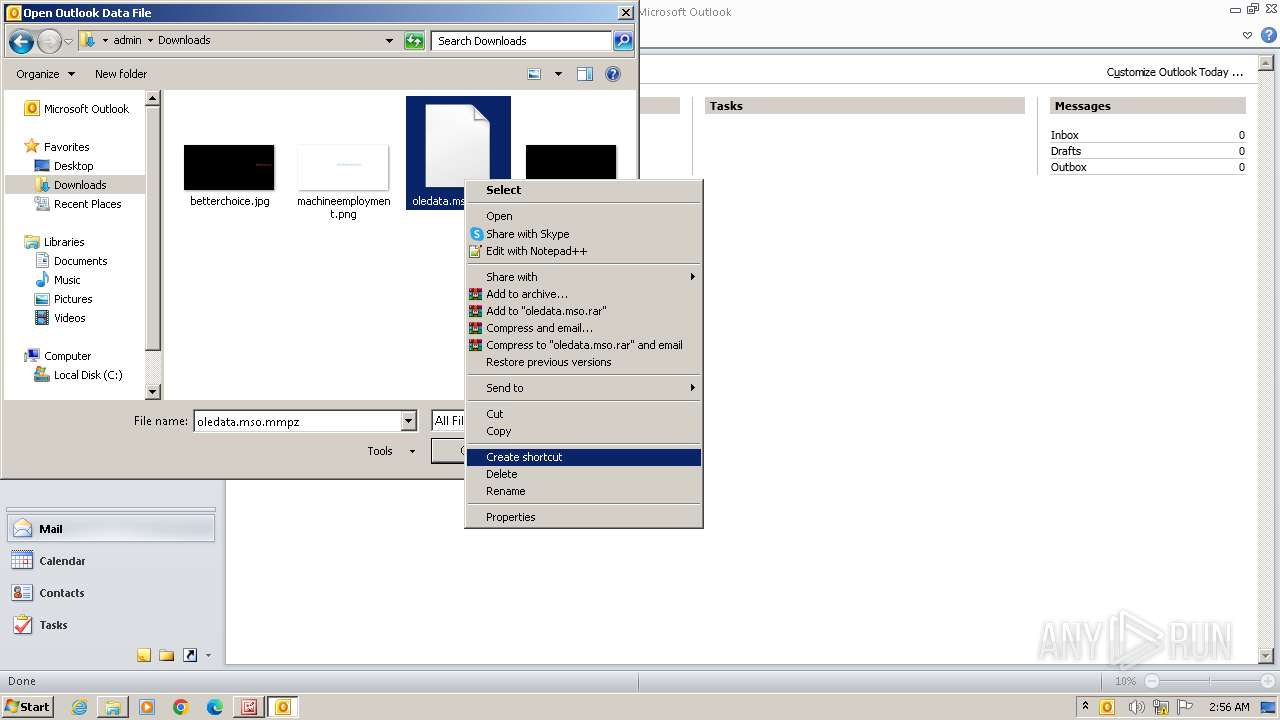Click the Forward navigation arrow button
This screenshot has width=1280, height=720.
coord(49,41)
